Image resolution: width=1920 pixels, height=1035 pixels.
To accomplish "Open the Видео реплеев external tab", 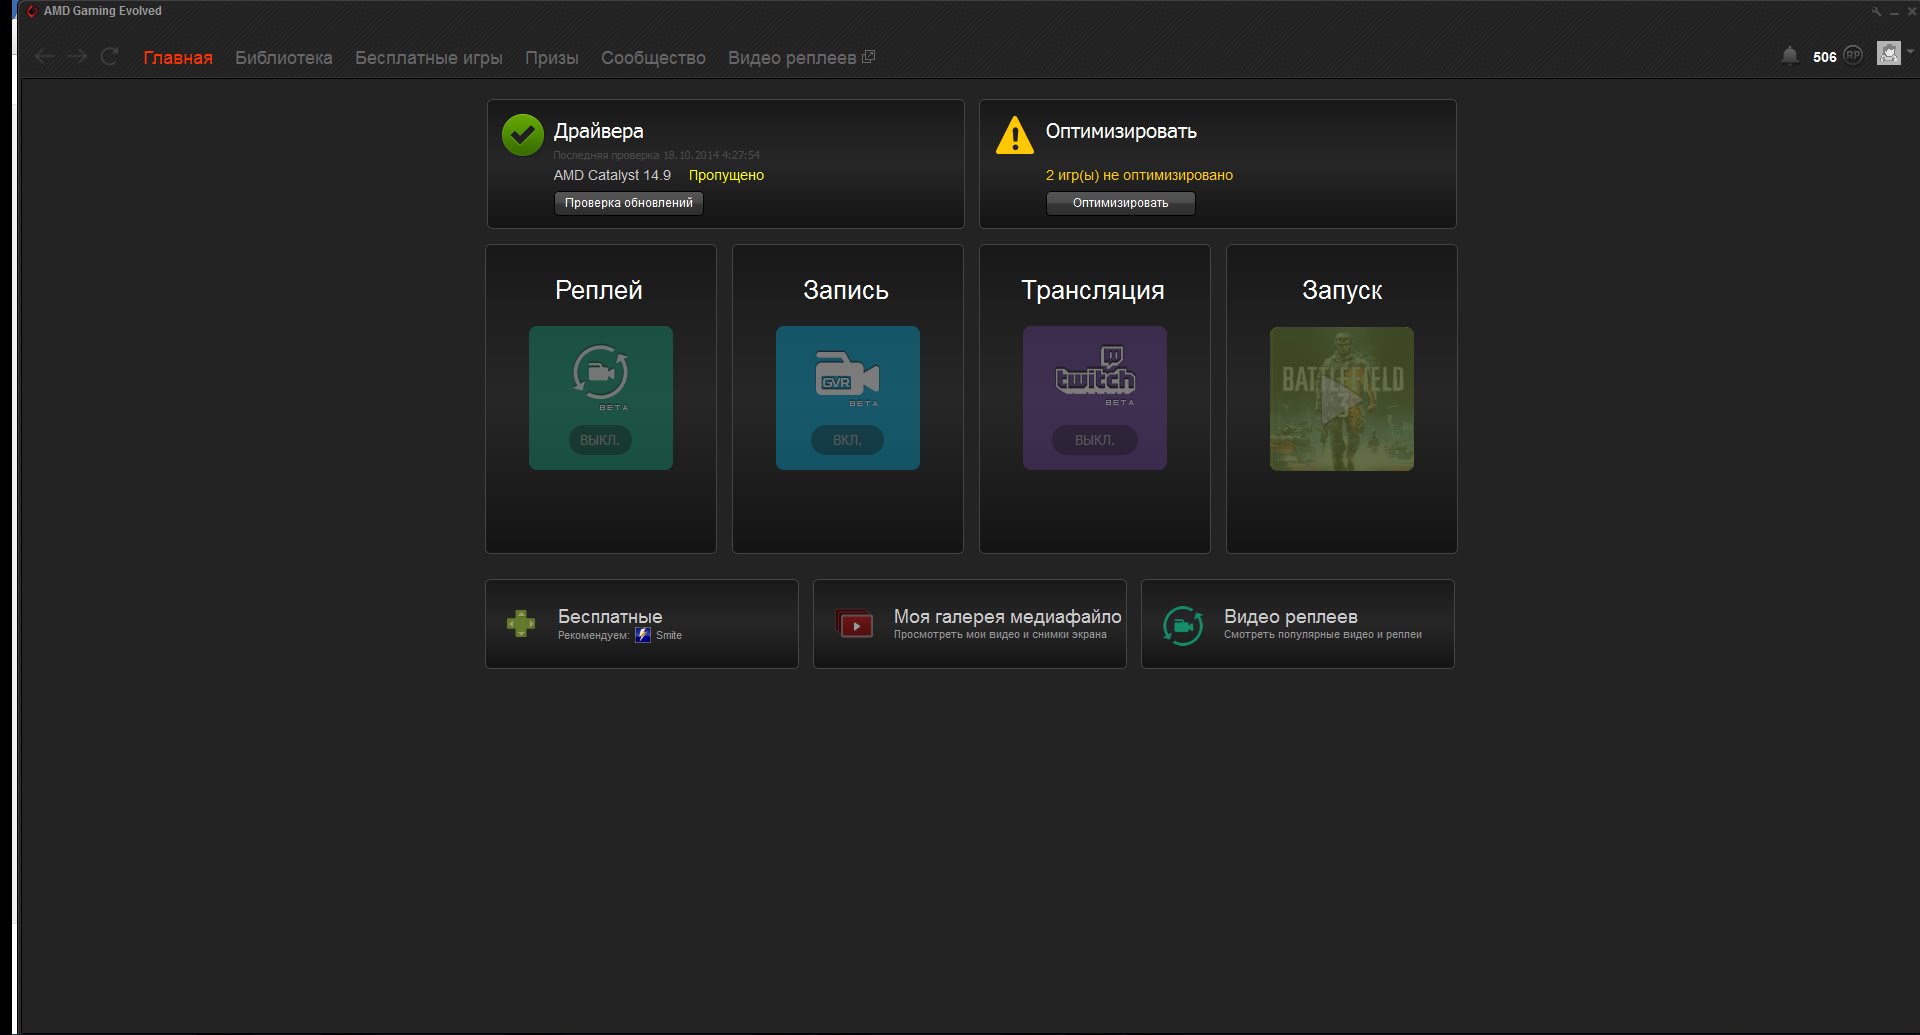I will 801,58.
